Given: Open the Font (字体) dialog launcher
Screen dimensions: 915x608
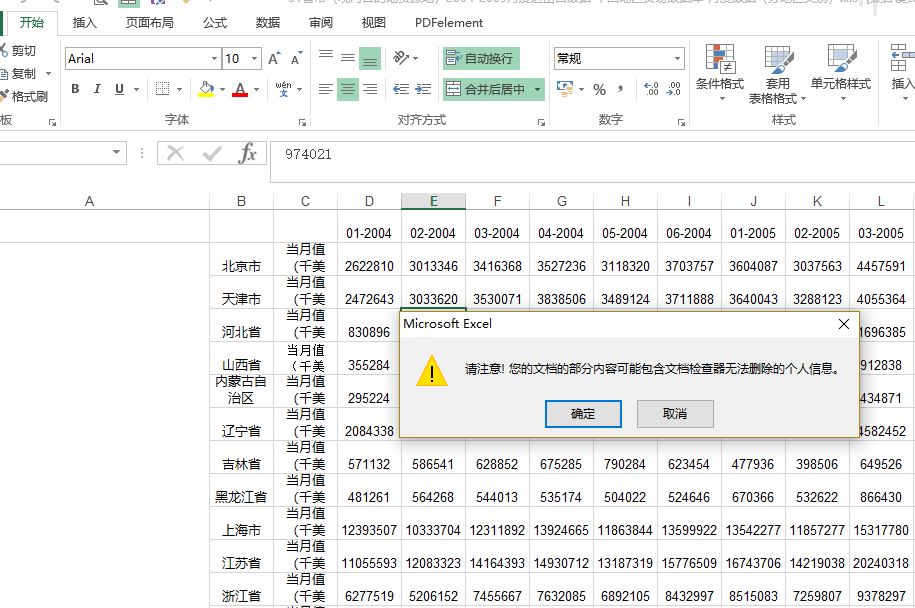Looking at the screenshot, I should tap(302, 122).
